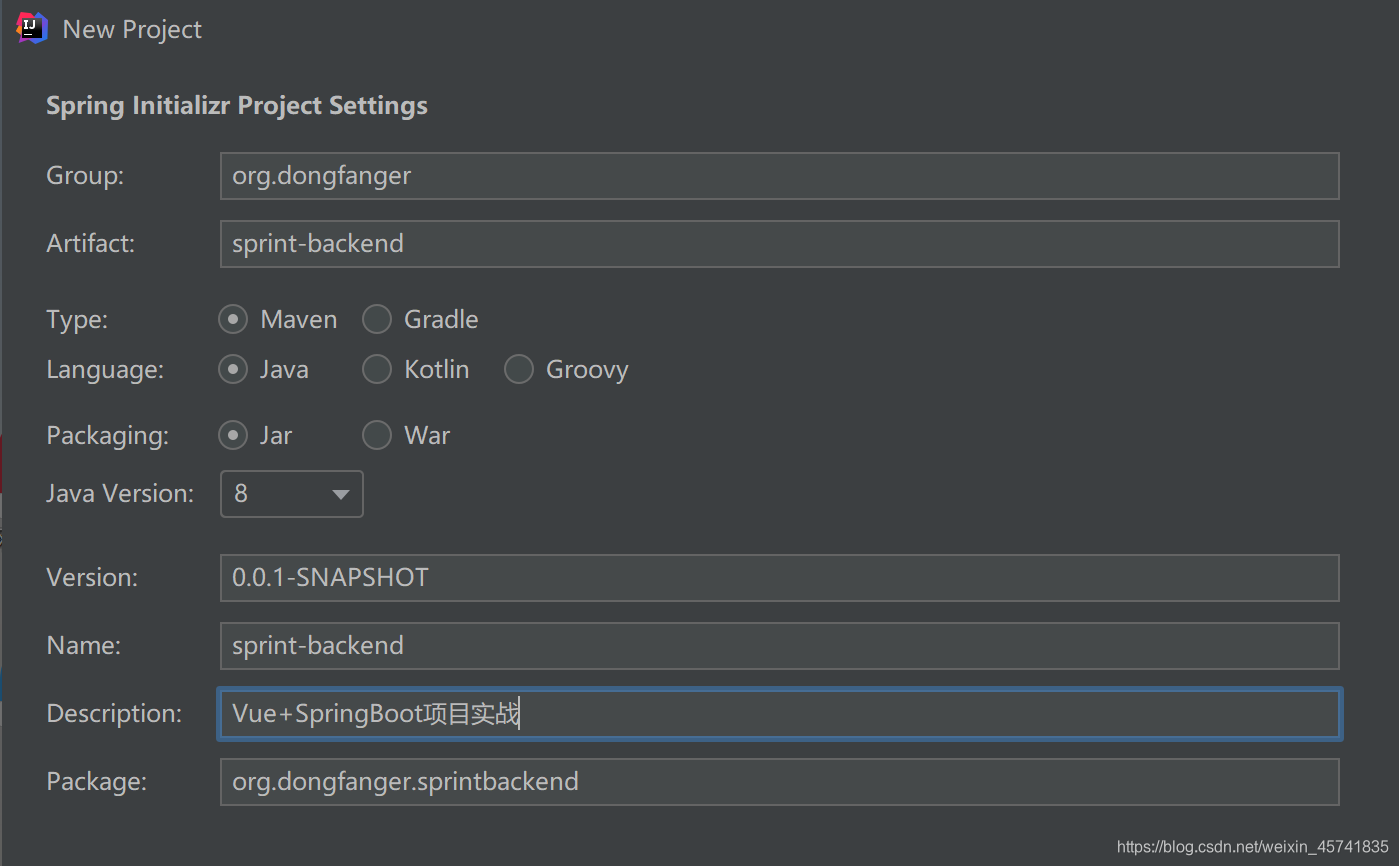Click the Package field with org.dongfanger.sprintbackend
This screenshot has height=866, width=1399.
click(779, 782)
